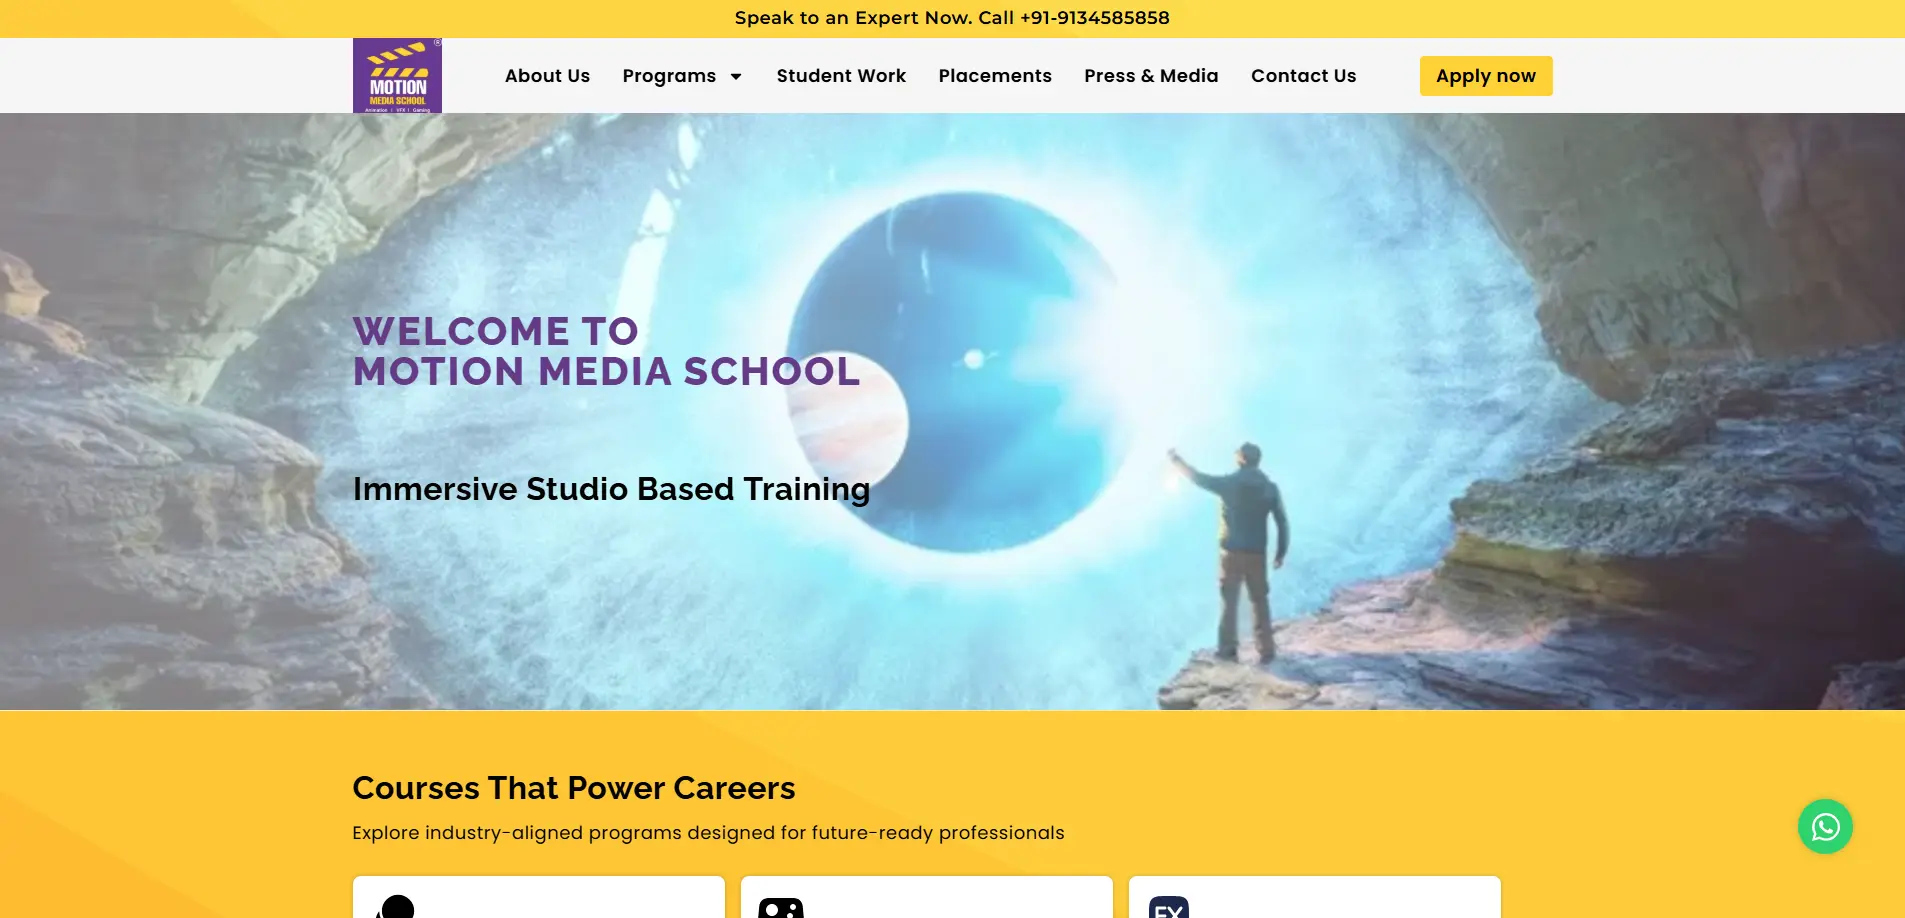The image size is (1905, 918).
Task: Navigate to Contact Us
Action: [1303, 76]
